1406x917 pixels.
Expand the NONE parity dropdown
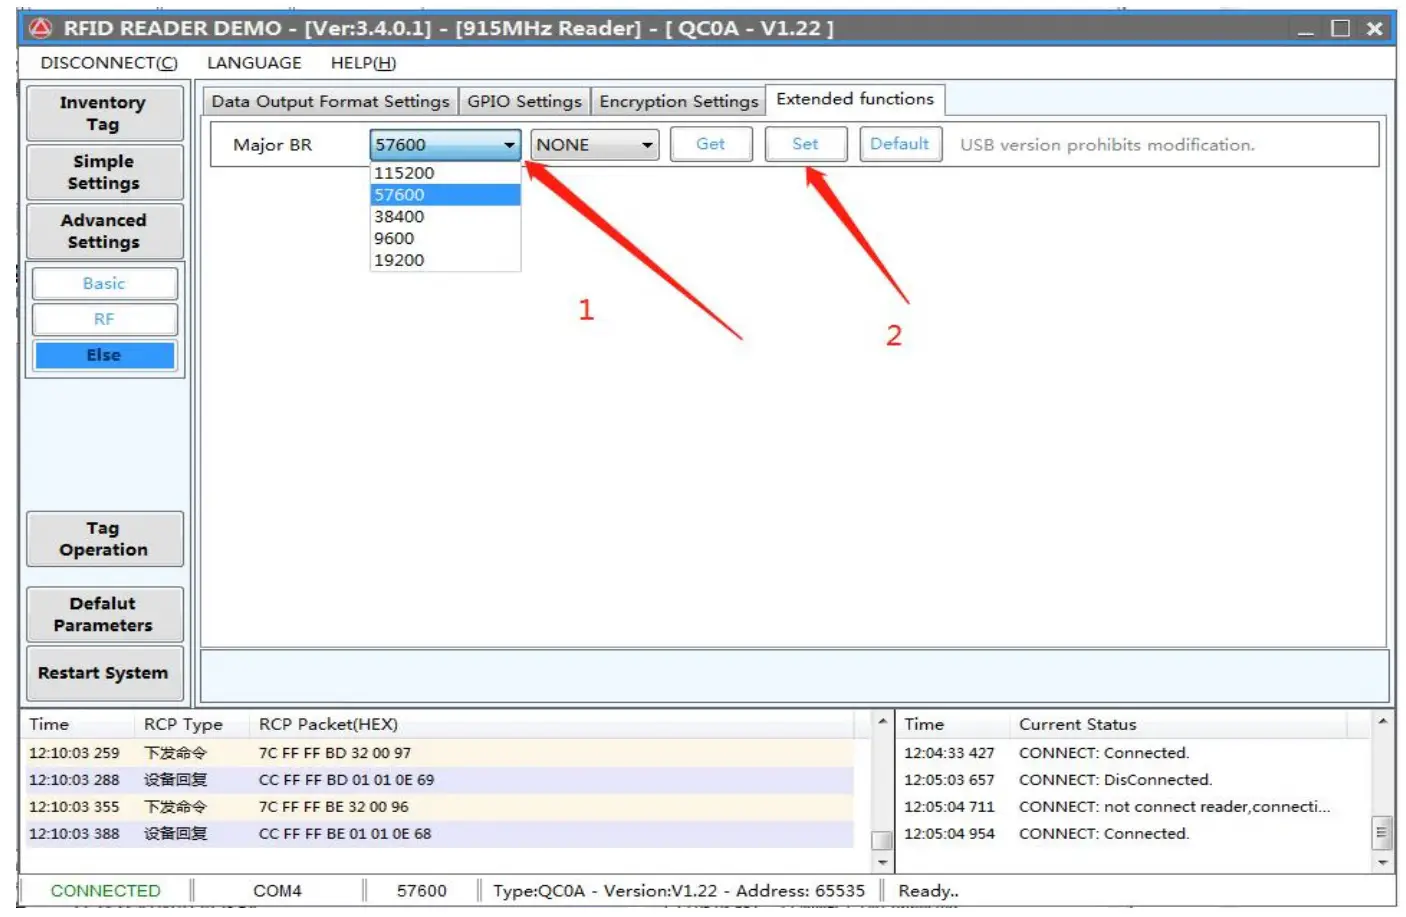tap(647, 145)
